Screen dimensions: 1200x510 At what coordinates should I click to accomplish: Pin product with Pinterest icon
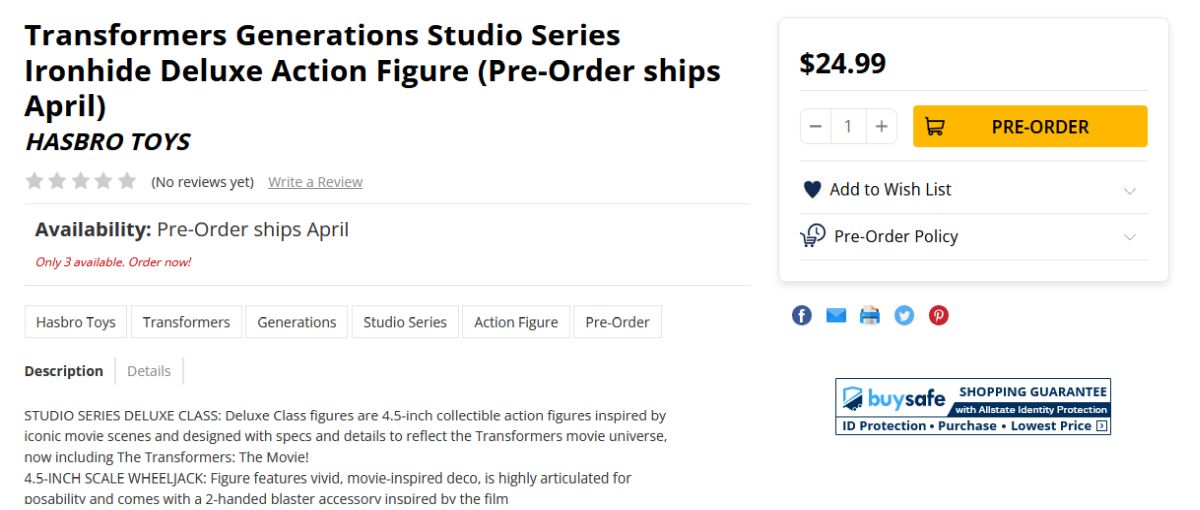click(x=938, y=316)
